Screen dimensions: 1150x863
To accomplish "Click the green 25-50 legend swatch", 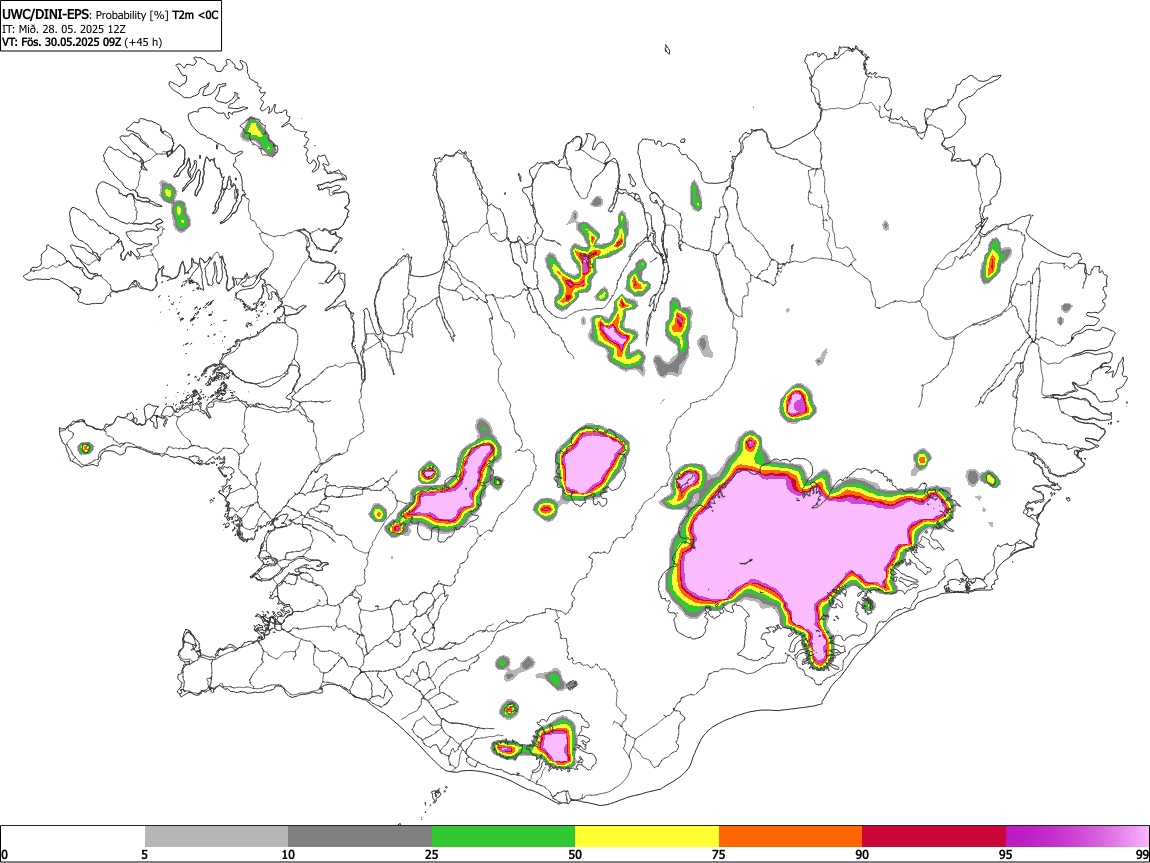I will [503, 837].
